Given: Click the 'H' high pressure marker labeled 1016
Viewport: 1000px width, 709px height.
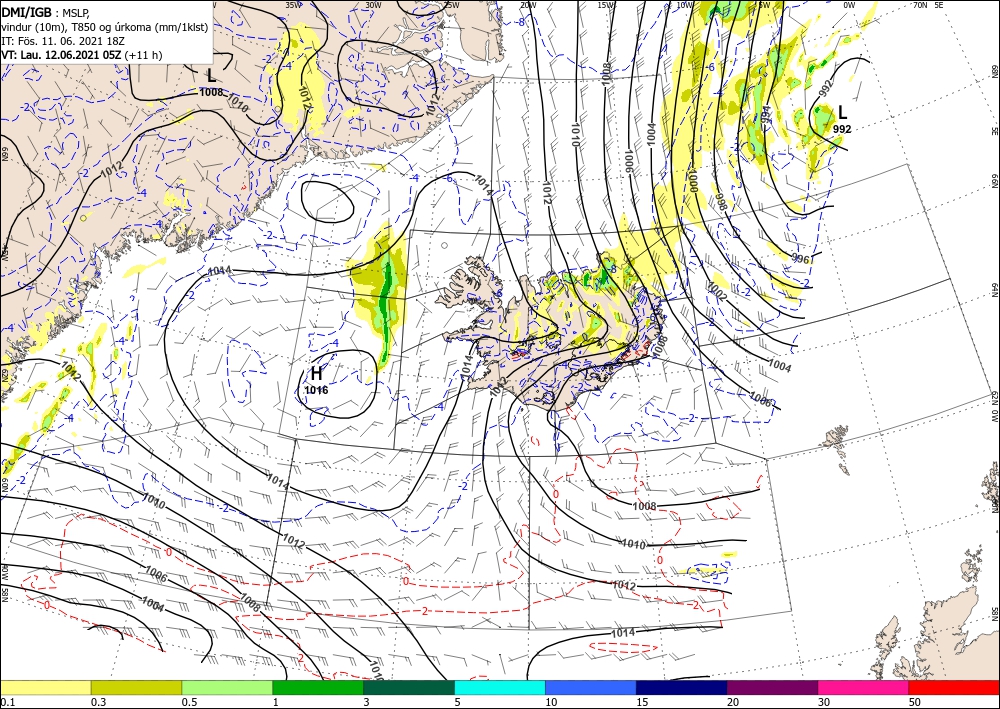Looking at the screenshot, I should tap(316, 374).
